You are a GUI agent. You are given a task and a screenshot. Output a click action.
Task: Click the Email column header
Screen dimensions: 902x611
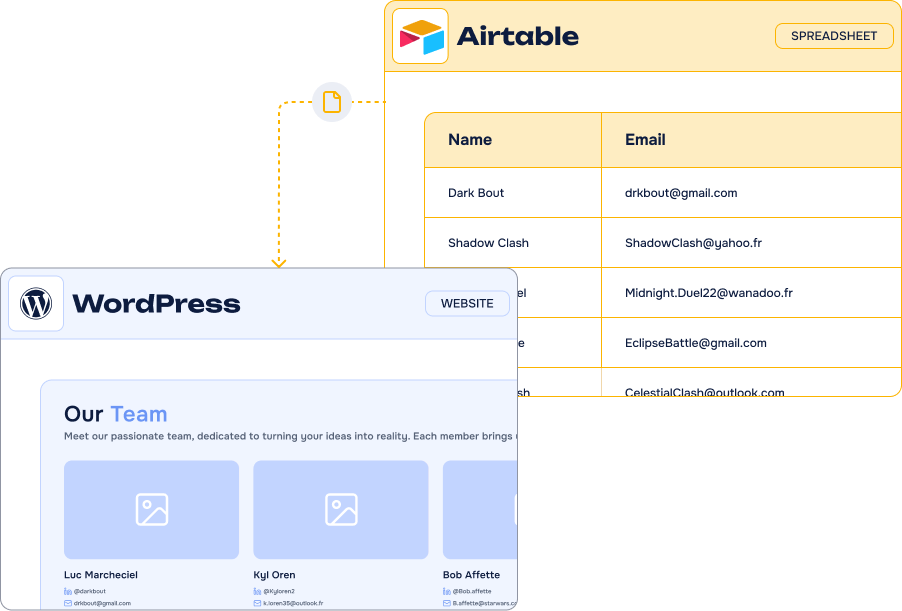click(751, 140)
